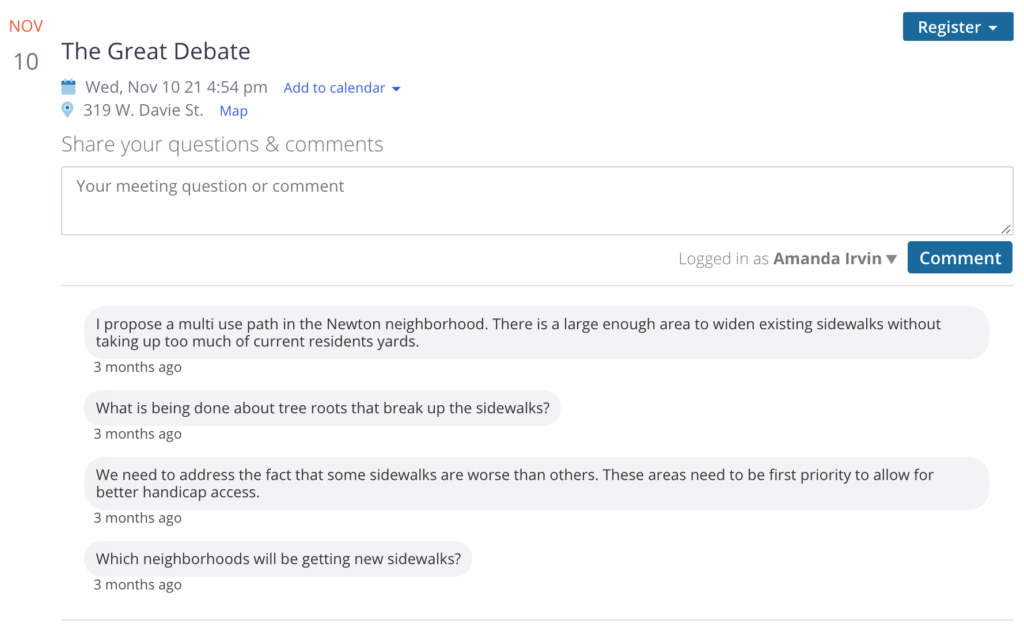Viewport: 1024px width, 628px height.
Task: Select the new sidewalks neighborhoods comment
Action: coord(278,559)
